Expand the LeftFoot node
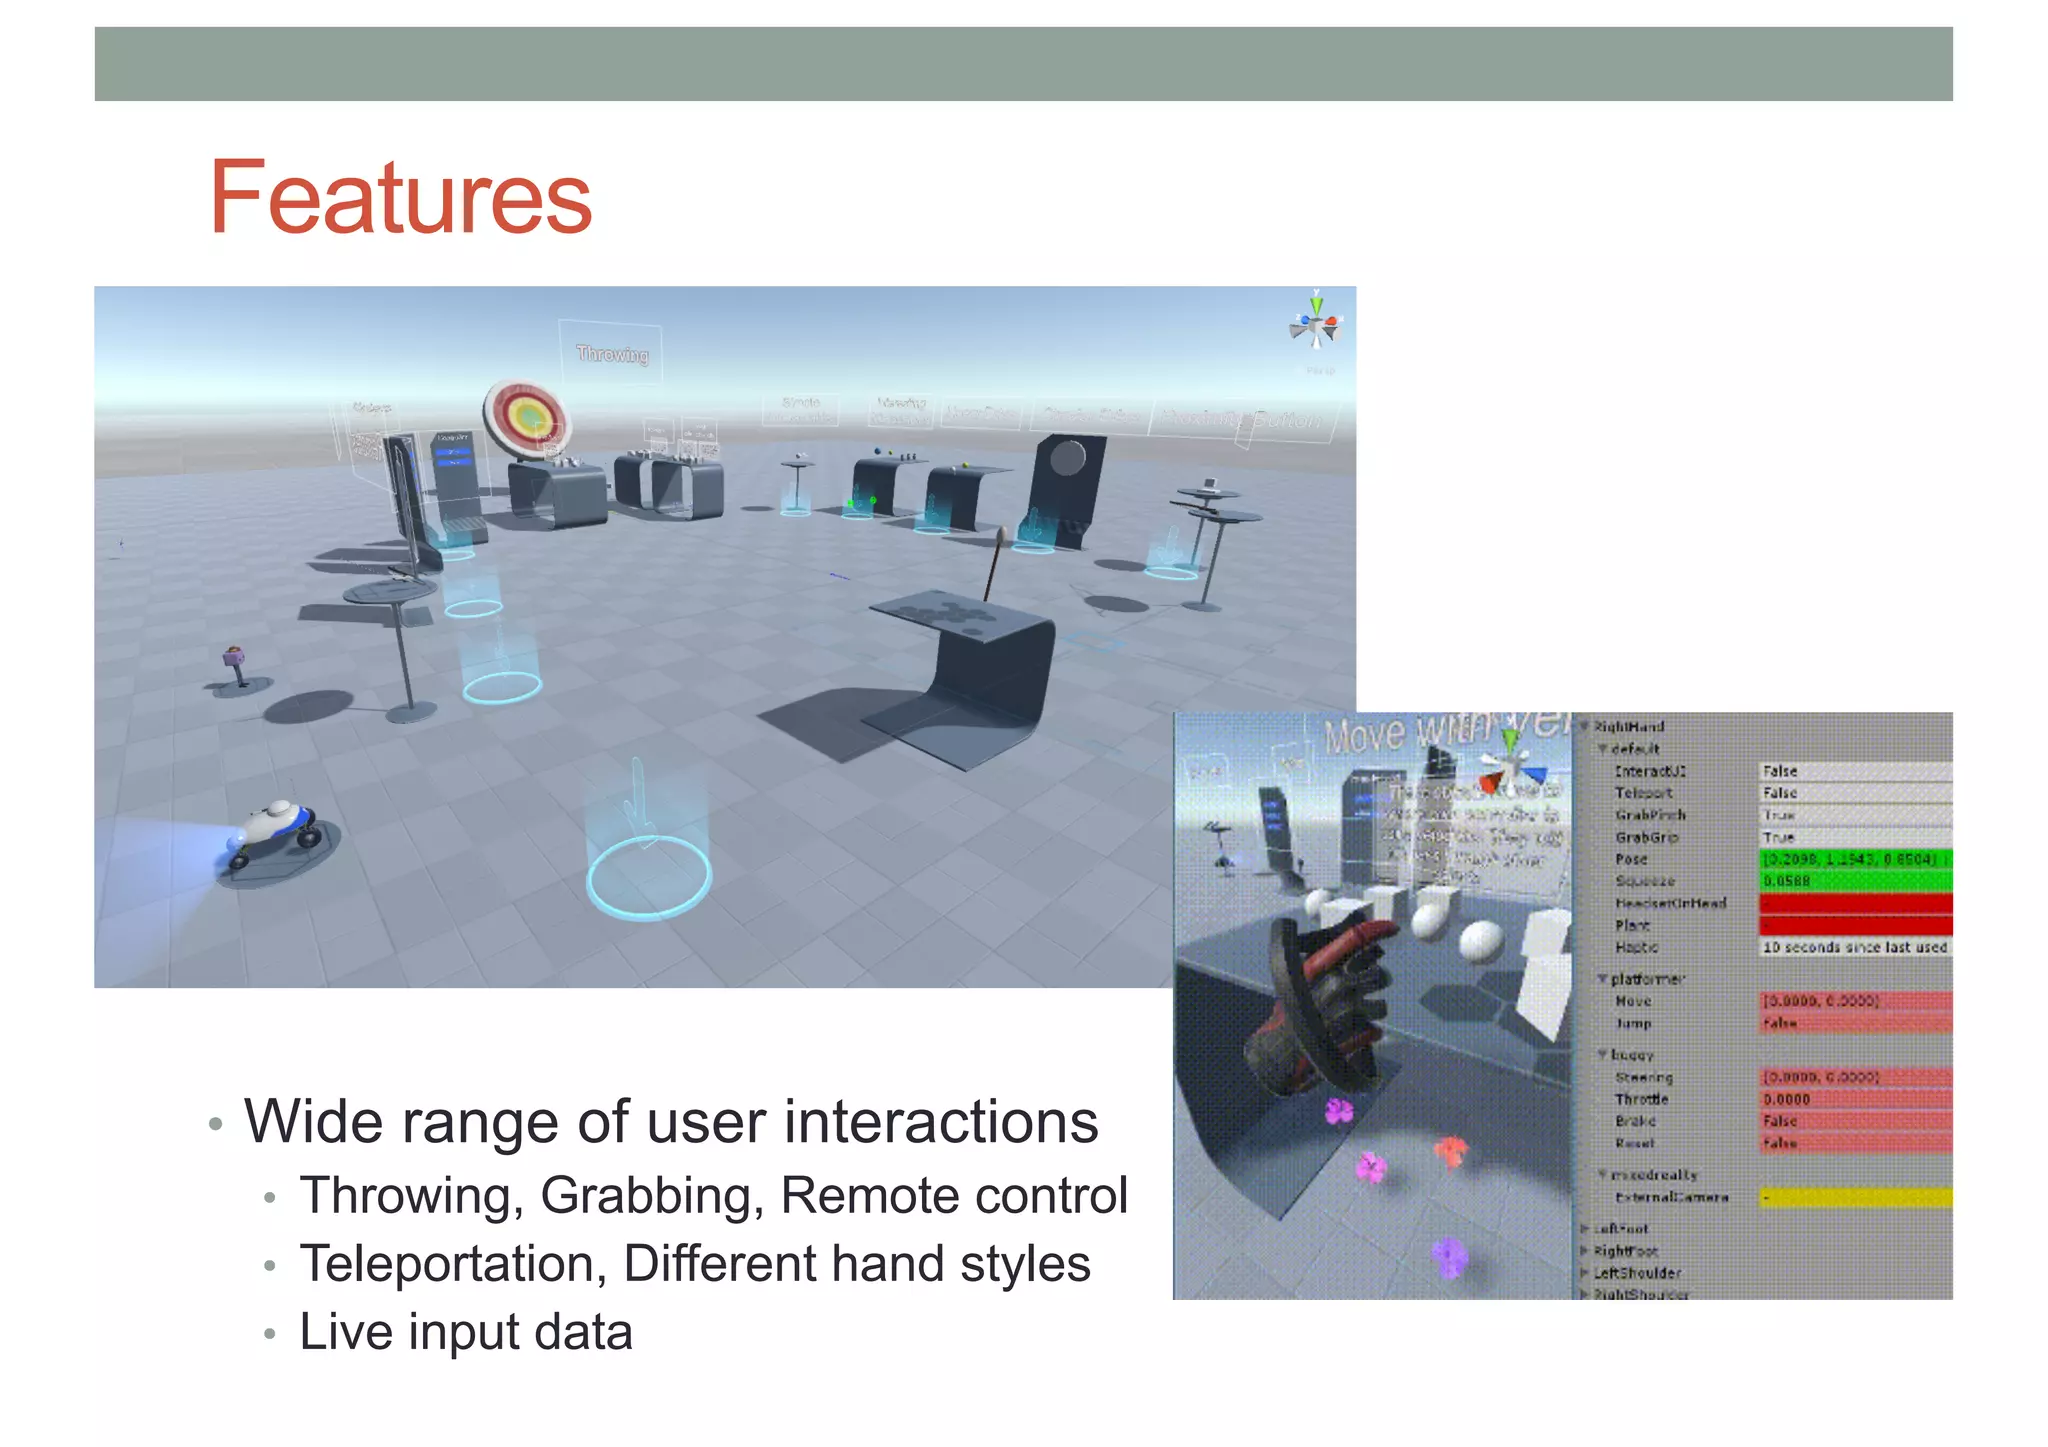The height and width of the screenshot is (1447, 2048). pos(1585,1229)
